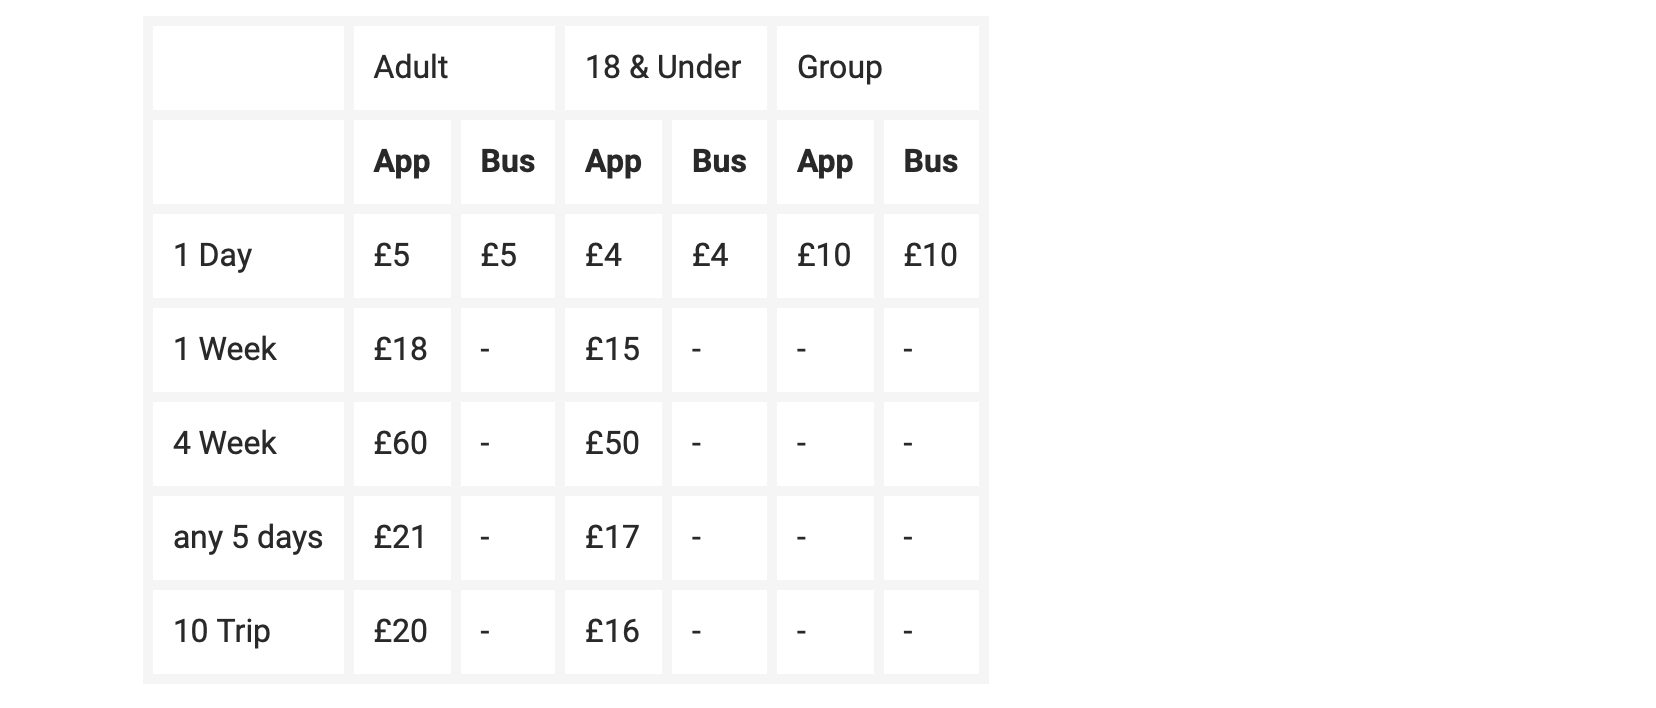
Task: Click the 10 Trip row label
Action: [x=222, y=631]
